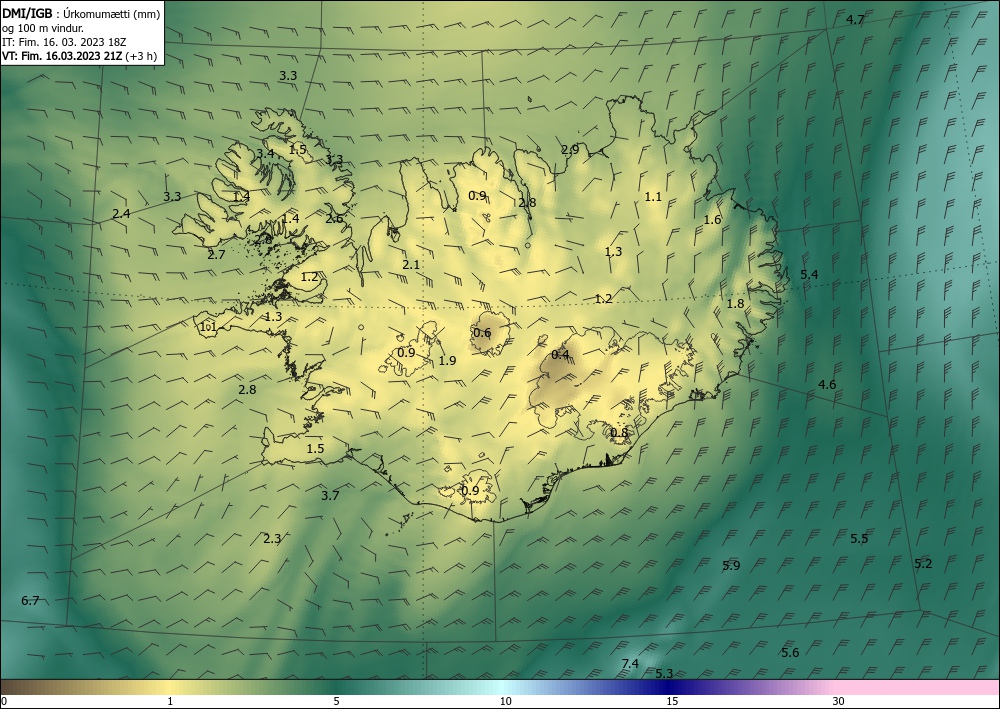The image size is (1000, 709).
Task: Select the 5.5 precipitation value
Action: (859, 539)
